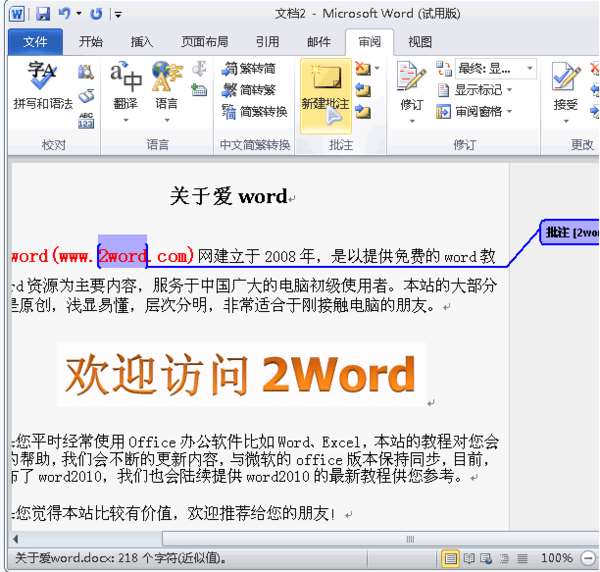The image size is (600, 572).
Task: Expand the 翻译 dropdown arrow
Action: click(126, 121)
